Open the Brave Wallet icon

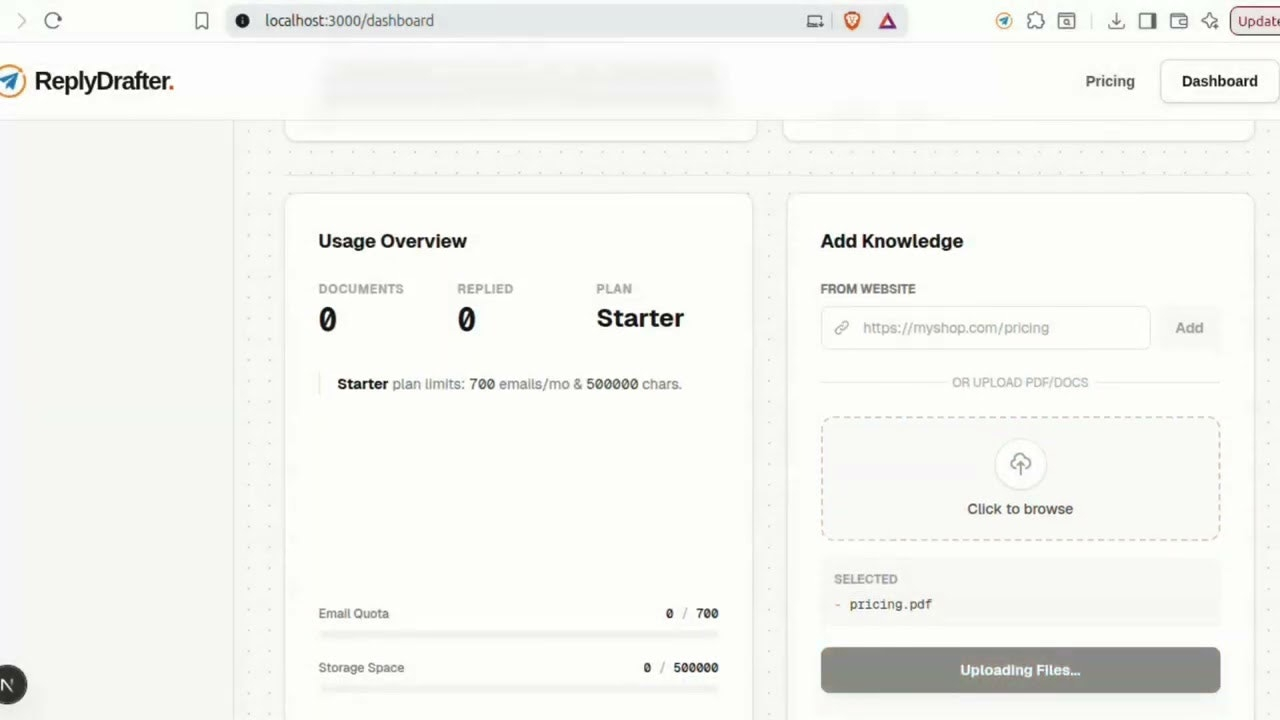tap(1179, 20)
